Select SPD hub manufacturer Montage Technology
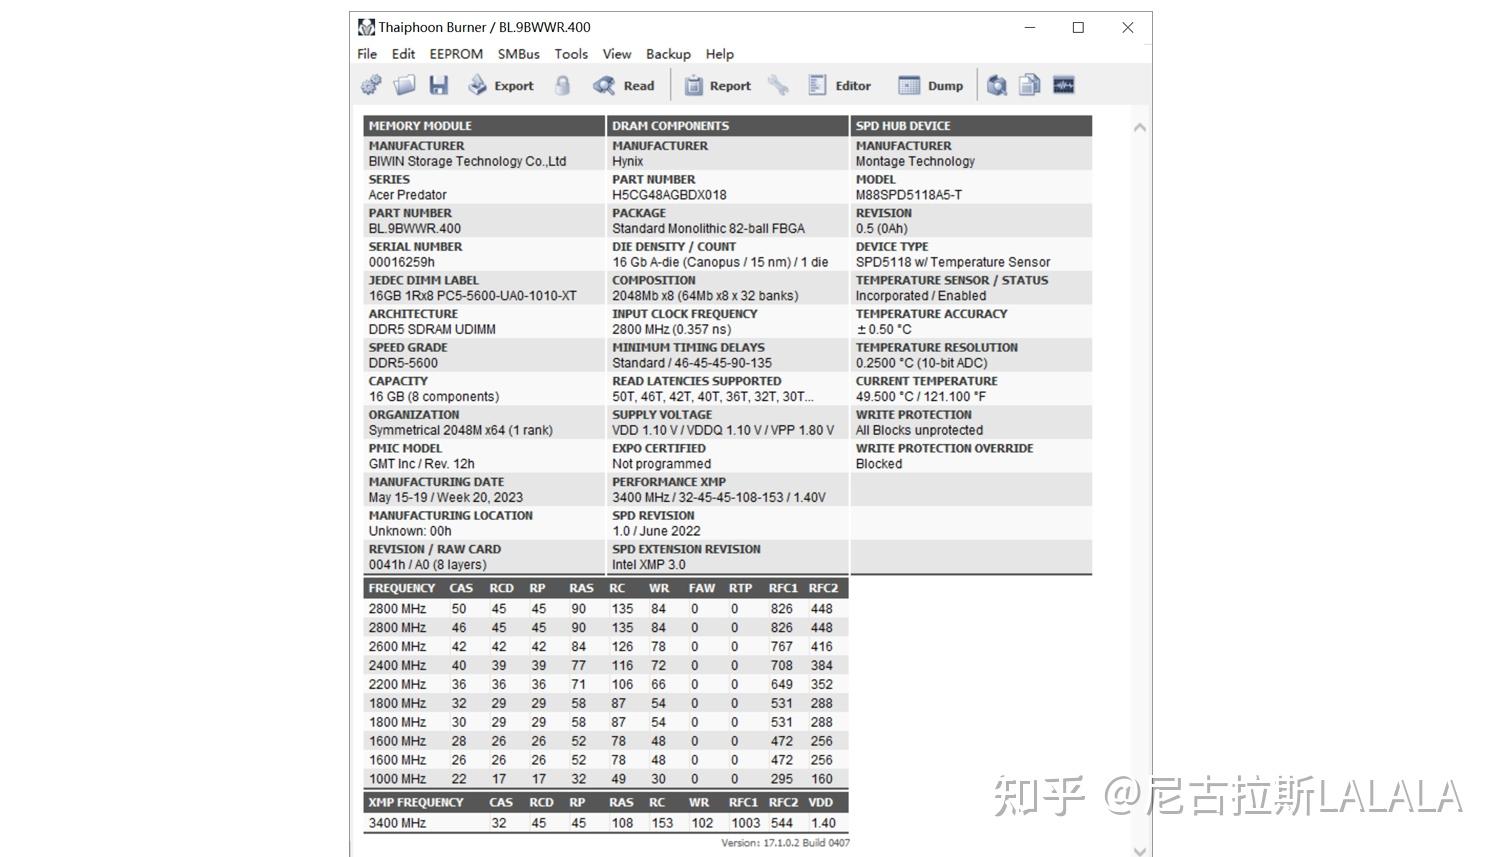1500x857 pixels. tap(915, 161)
